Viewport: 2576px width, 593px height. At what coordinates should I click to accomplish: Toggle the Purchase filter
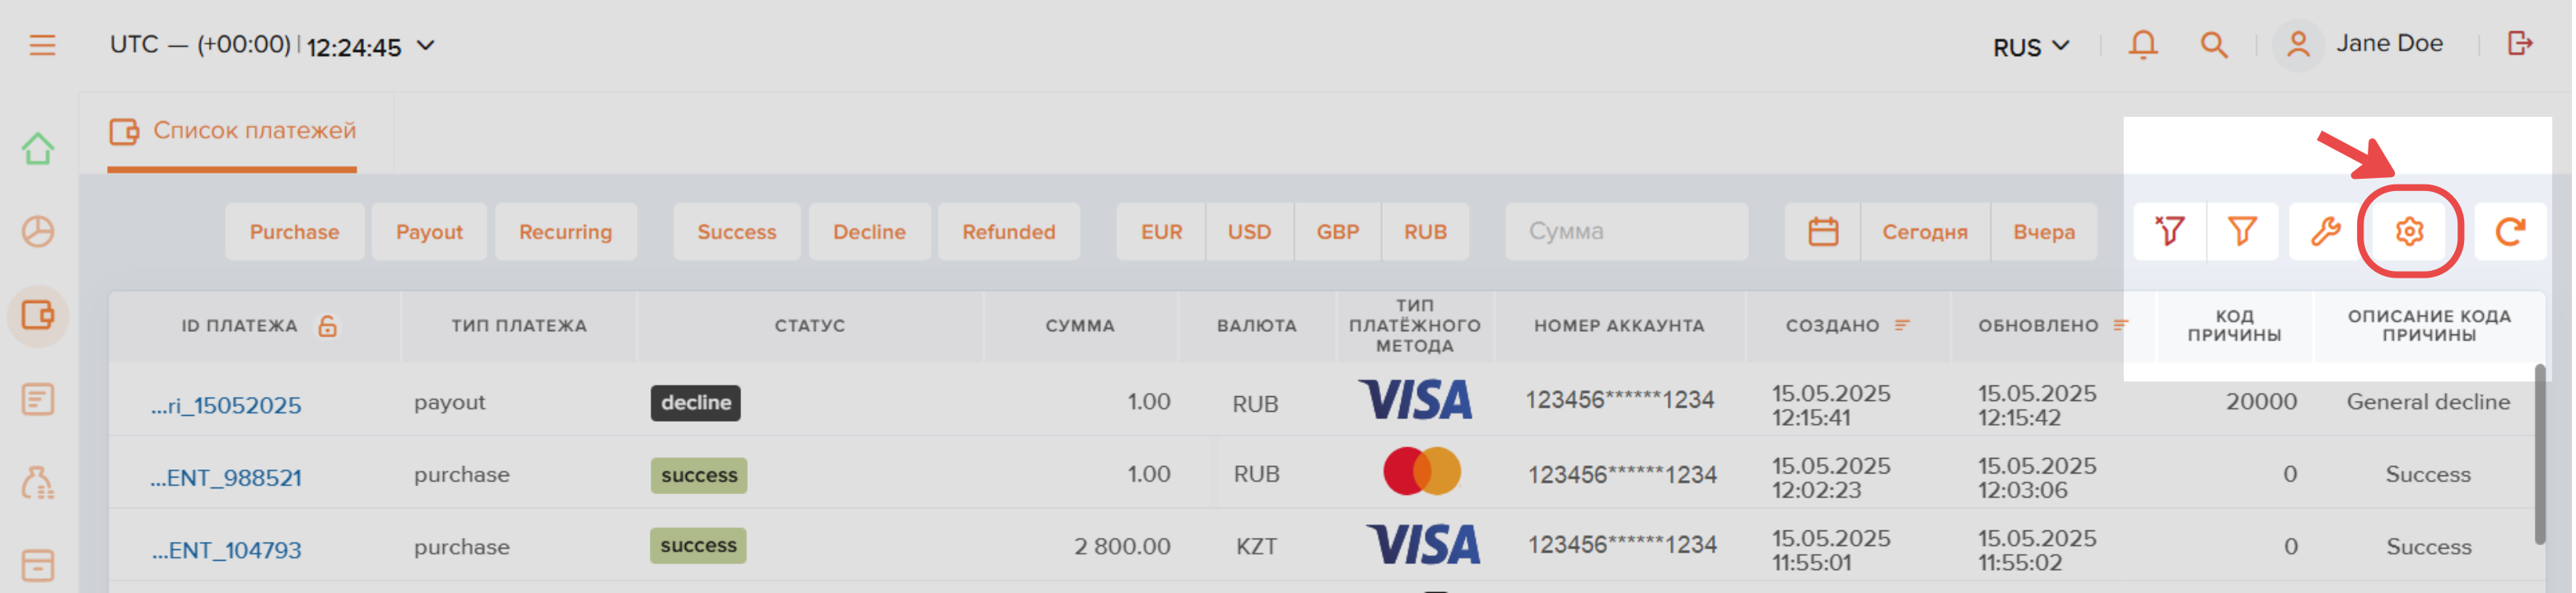coord(295,232)
